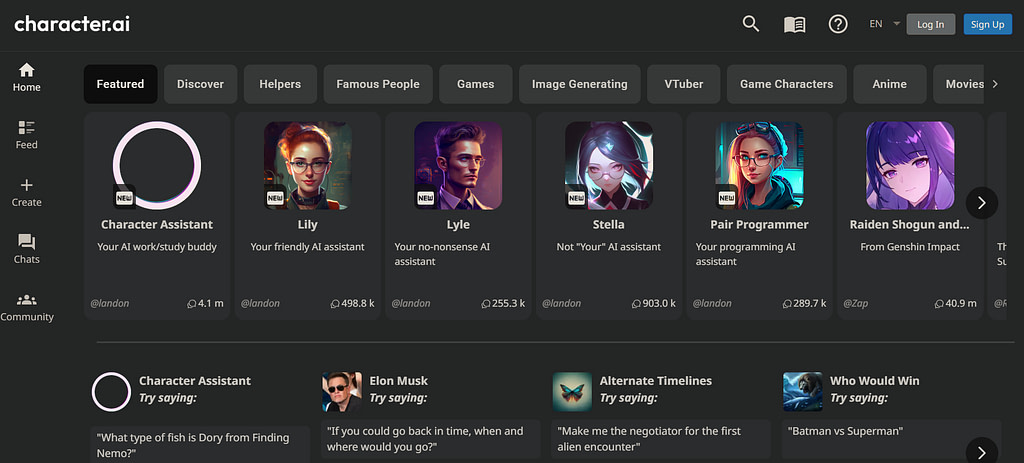Click the Sign Up button

point(987,24)
